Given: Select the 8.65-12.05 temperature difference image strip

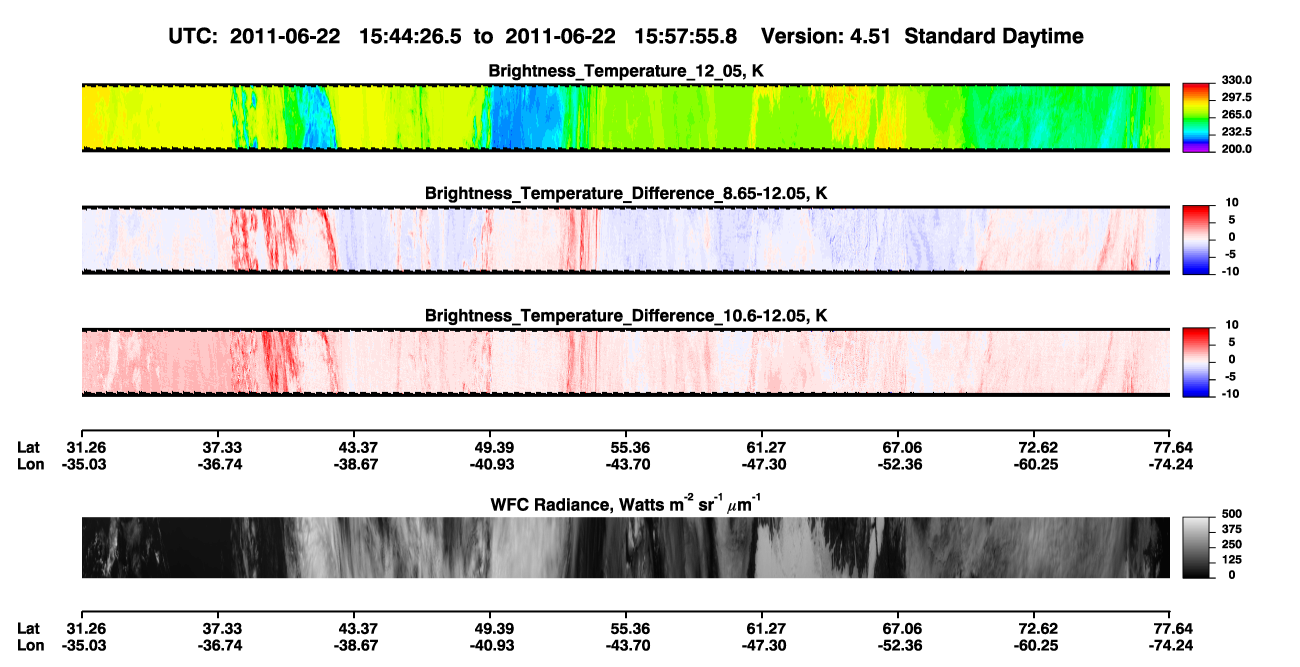Looking at the screenshot, I should point(626,239).
